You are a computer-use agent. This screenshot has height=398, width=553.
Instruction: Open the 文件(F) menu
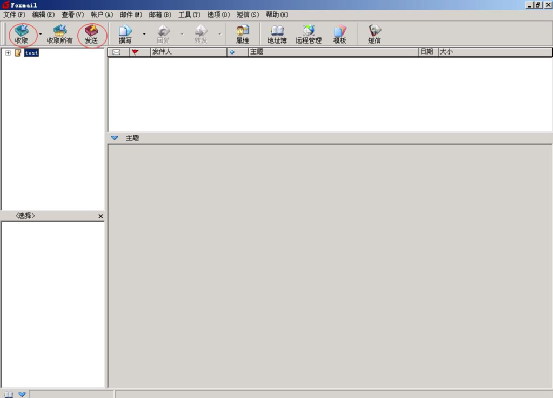tap(14, 14)
